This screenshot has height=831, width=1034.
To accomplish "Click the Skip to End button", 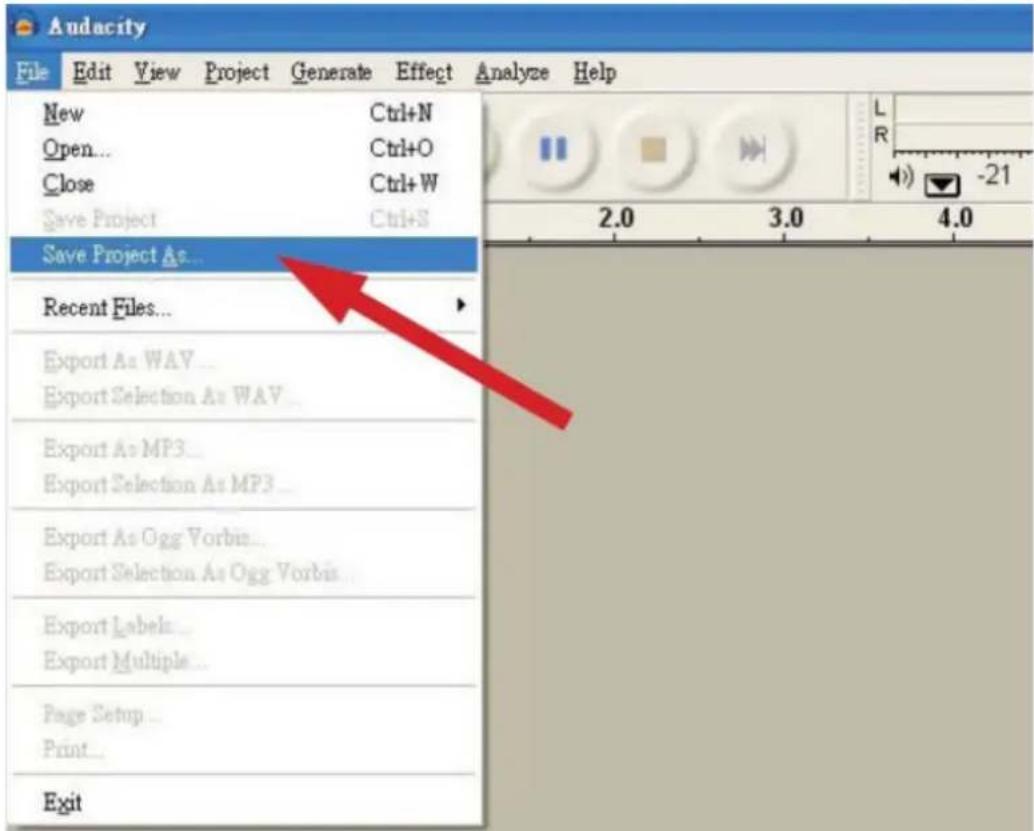I will (x=753, y=149).
